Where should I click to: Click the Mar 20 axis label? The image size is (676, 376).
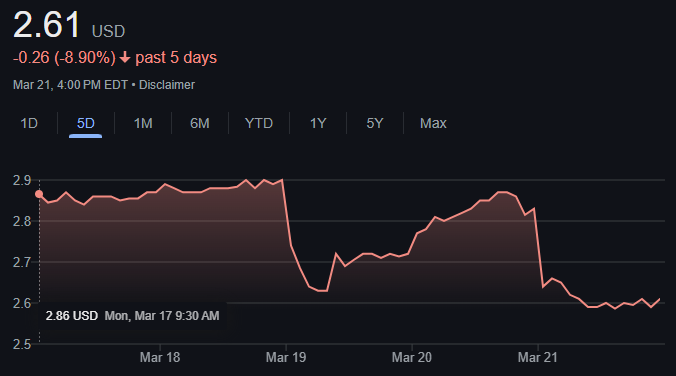[x=412, y=357]
